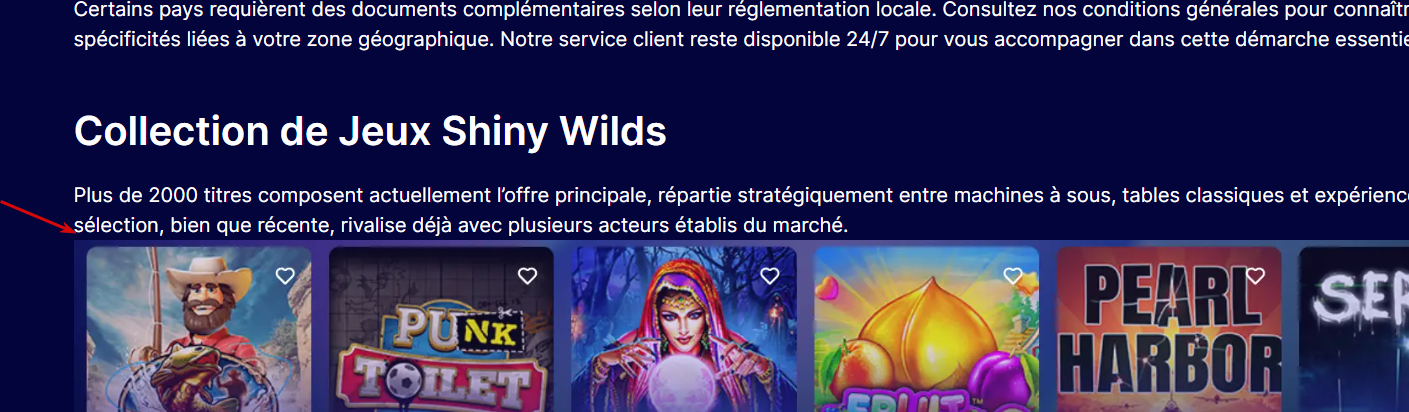1409x412 pixels.
Task: Favorite the fisherman cowboy game with its heart
Action: (285, 276)
